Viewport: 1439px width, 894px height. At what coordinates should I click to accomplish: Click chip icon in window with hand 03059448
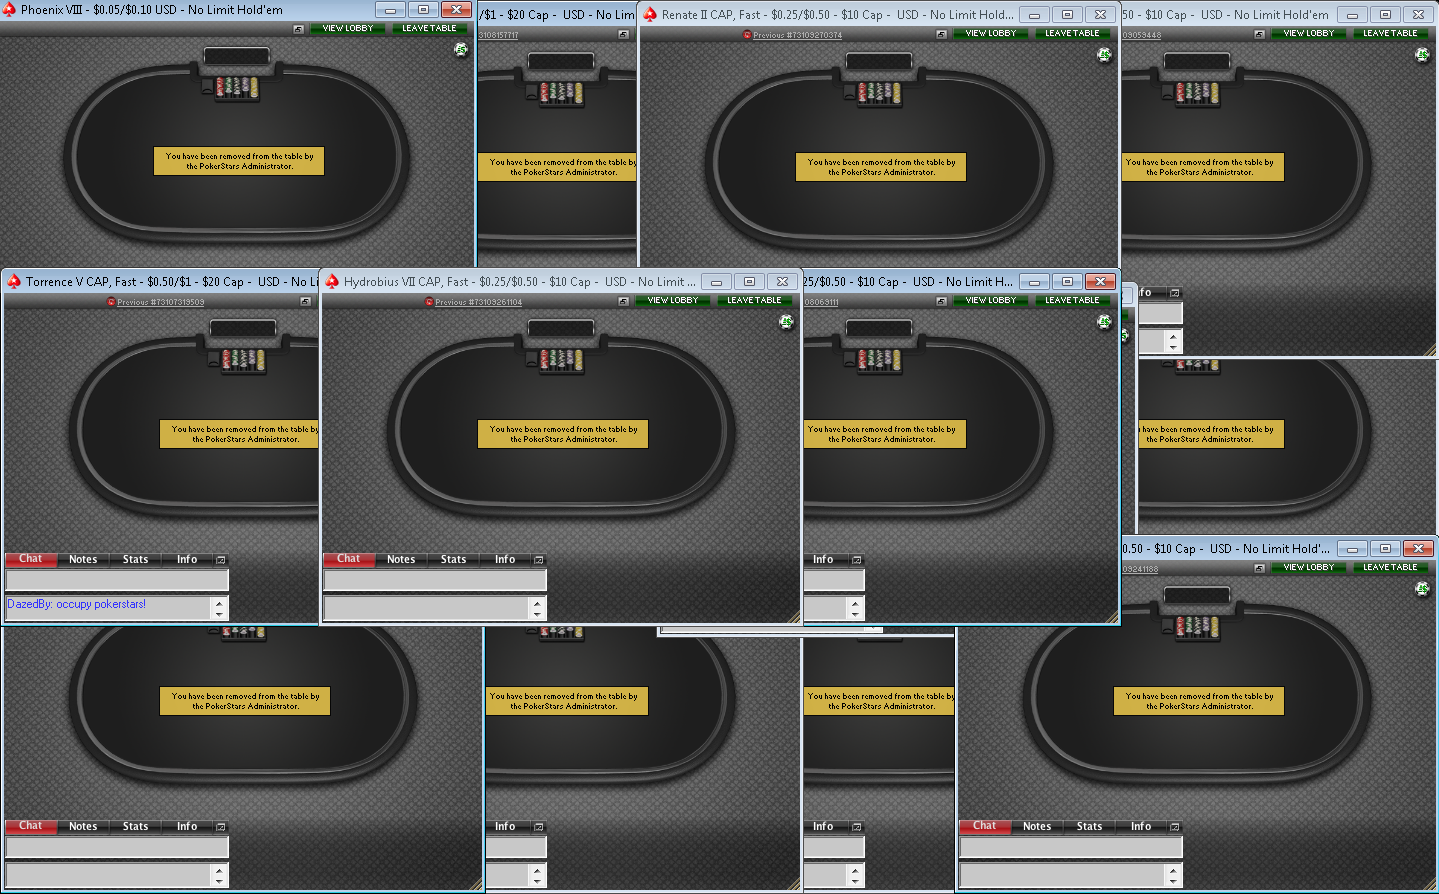[x=1422, y=55]
